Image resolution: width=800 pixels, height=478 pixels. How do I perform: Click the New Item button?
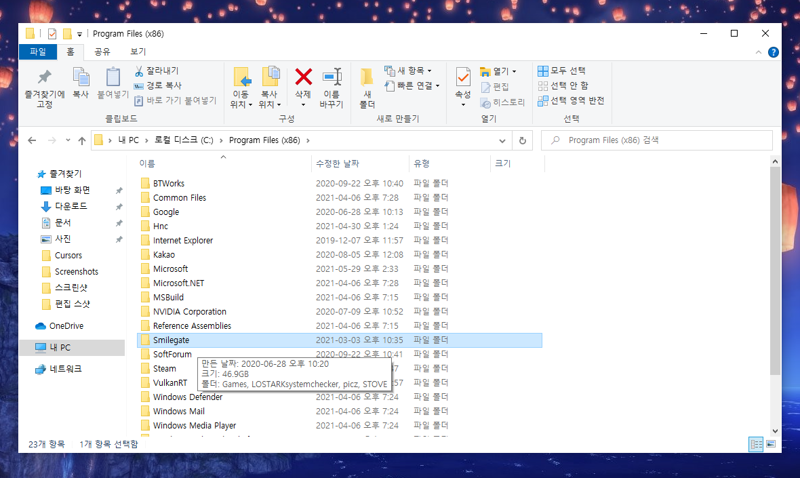pyautogui.click(x=408, y=70)
